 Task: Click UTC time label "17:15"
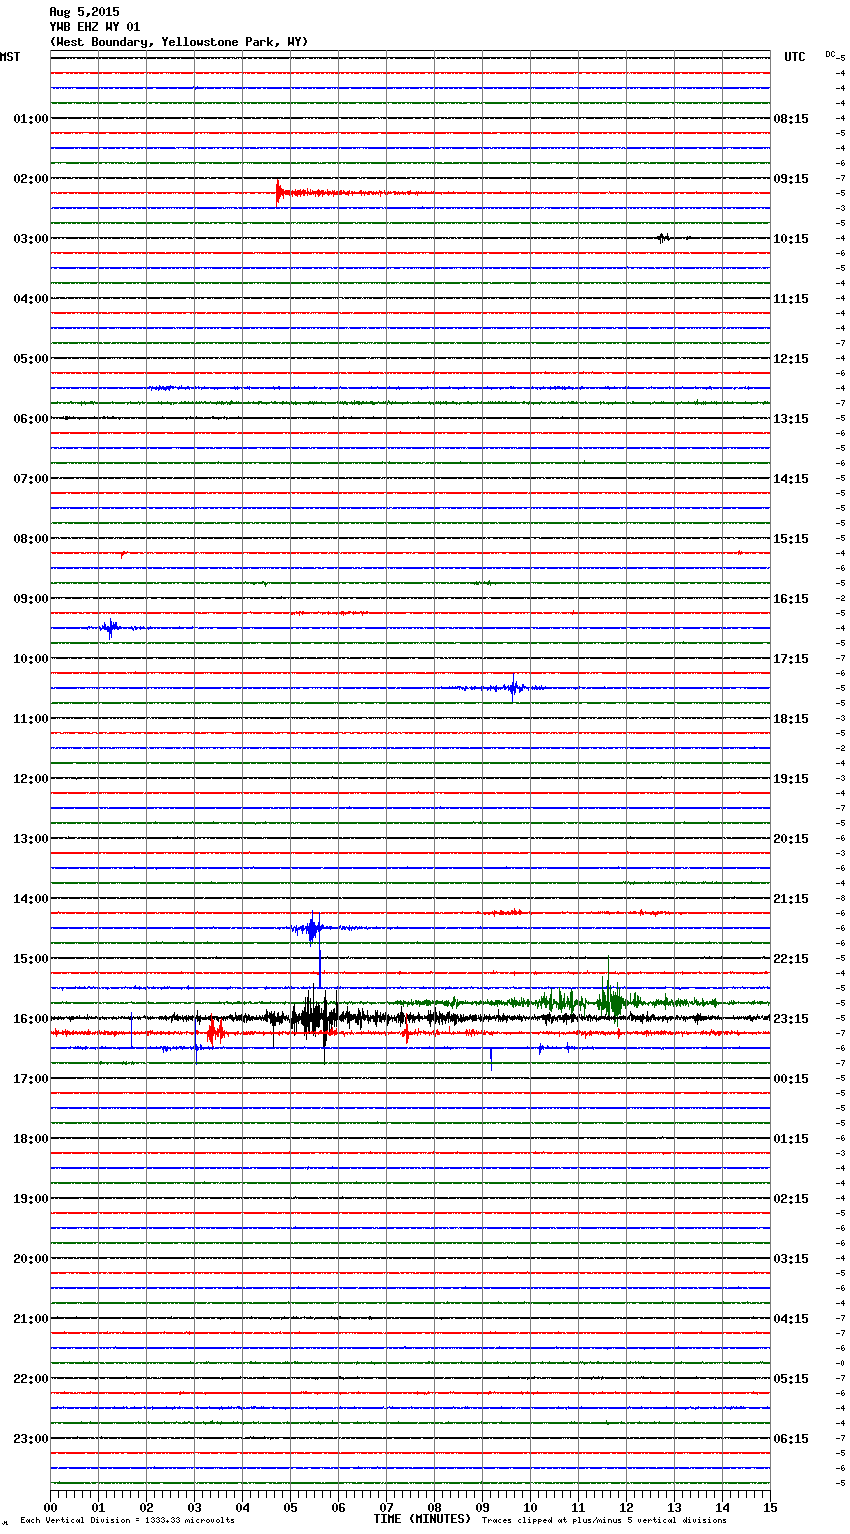pos(791,659)
